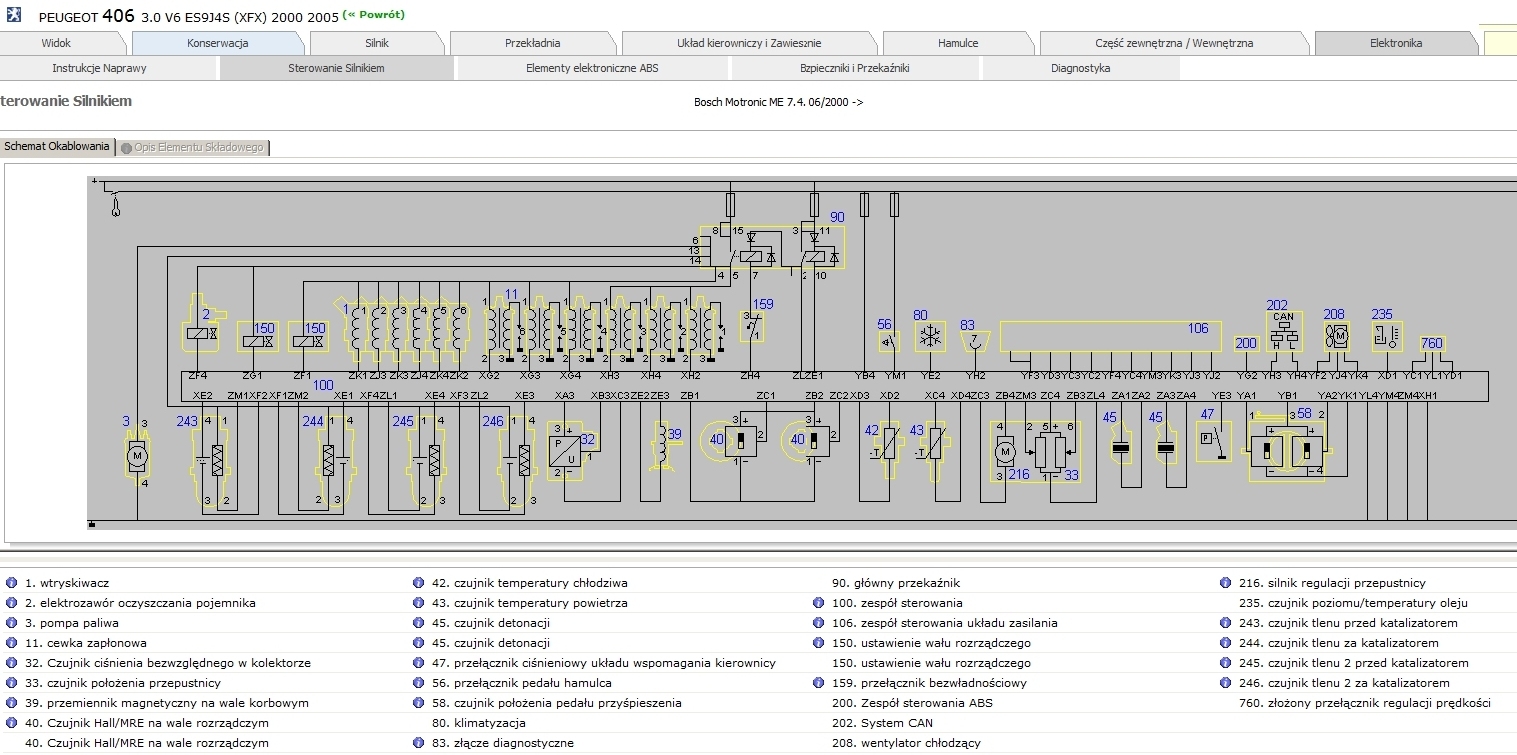Open the Elektronika tab
The width and height of the screenshot is (1517, 755).
point(1395,43)
